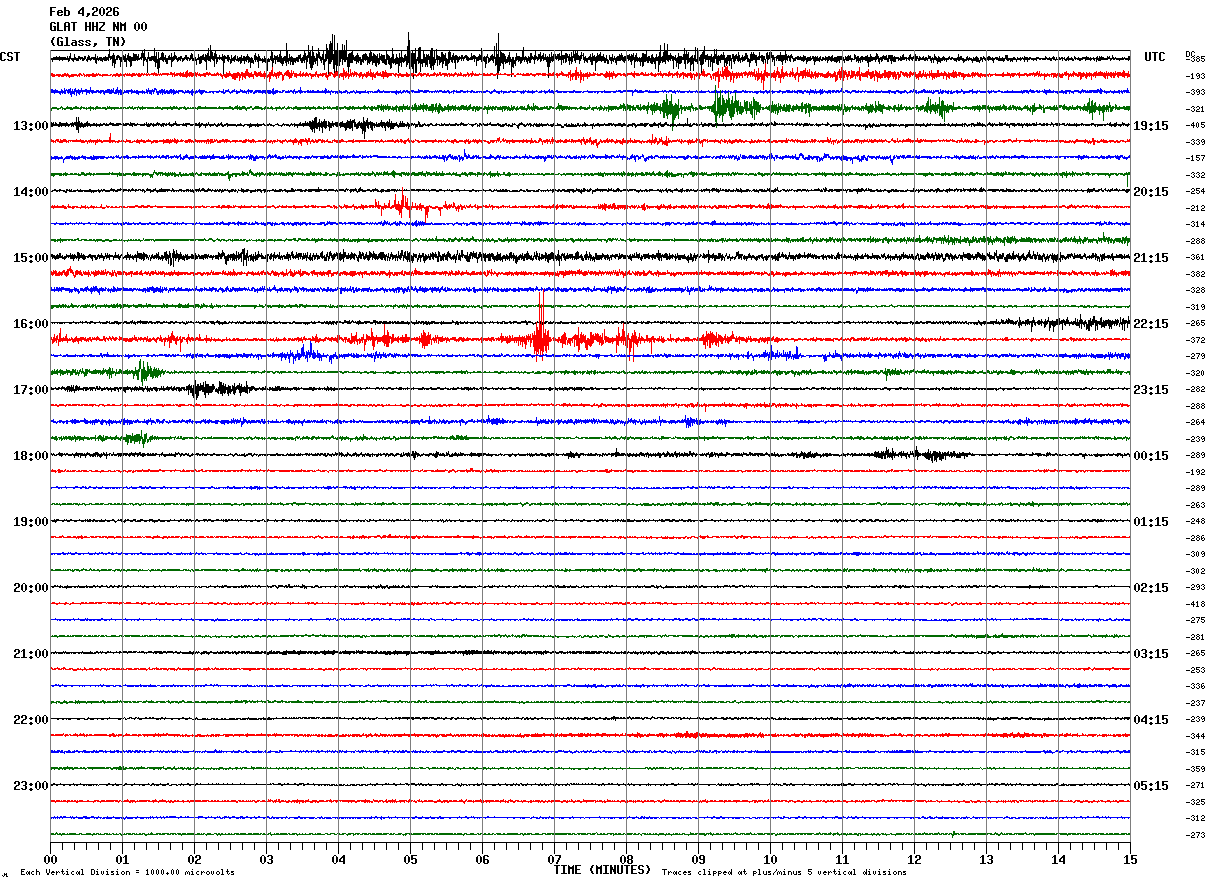1210x886 pixels.
Task: Click the DC offset value "-254"
Action: tap(1195, 192)
